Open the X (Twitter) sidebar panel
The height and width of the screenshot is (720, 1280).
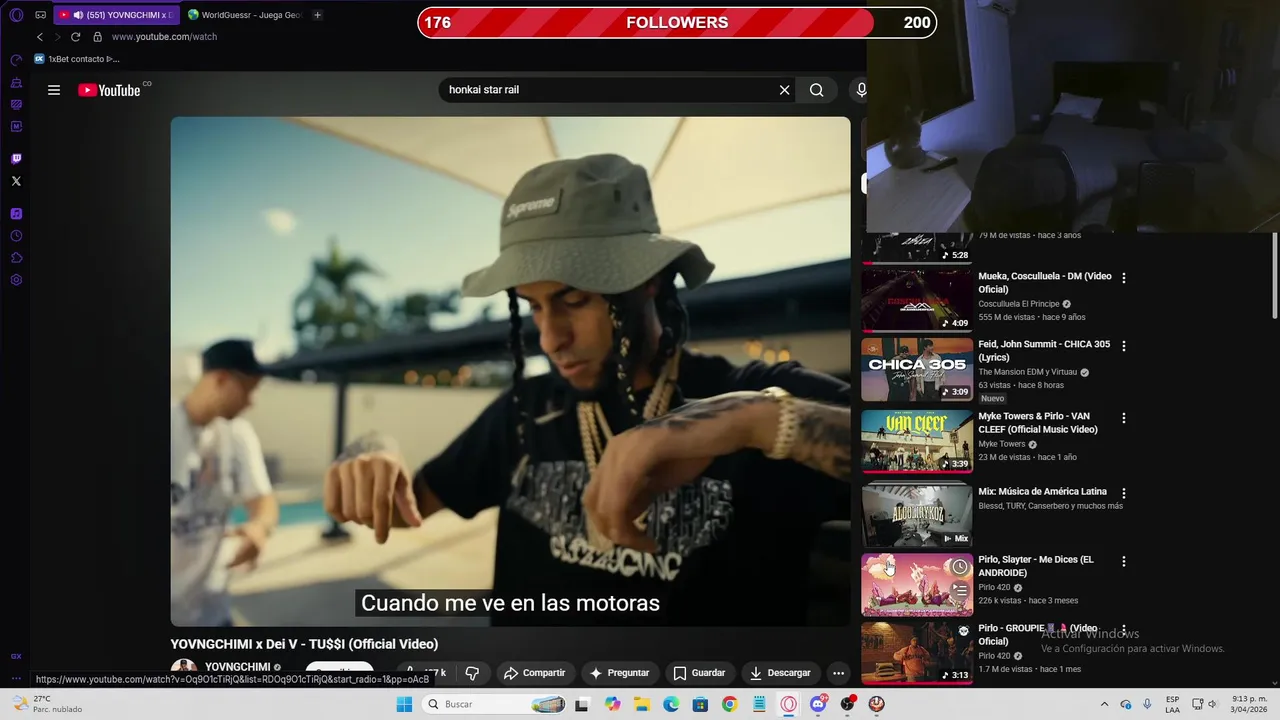click(16, 181)
